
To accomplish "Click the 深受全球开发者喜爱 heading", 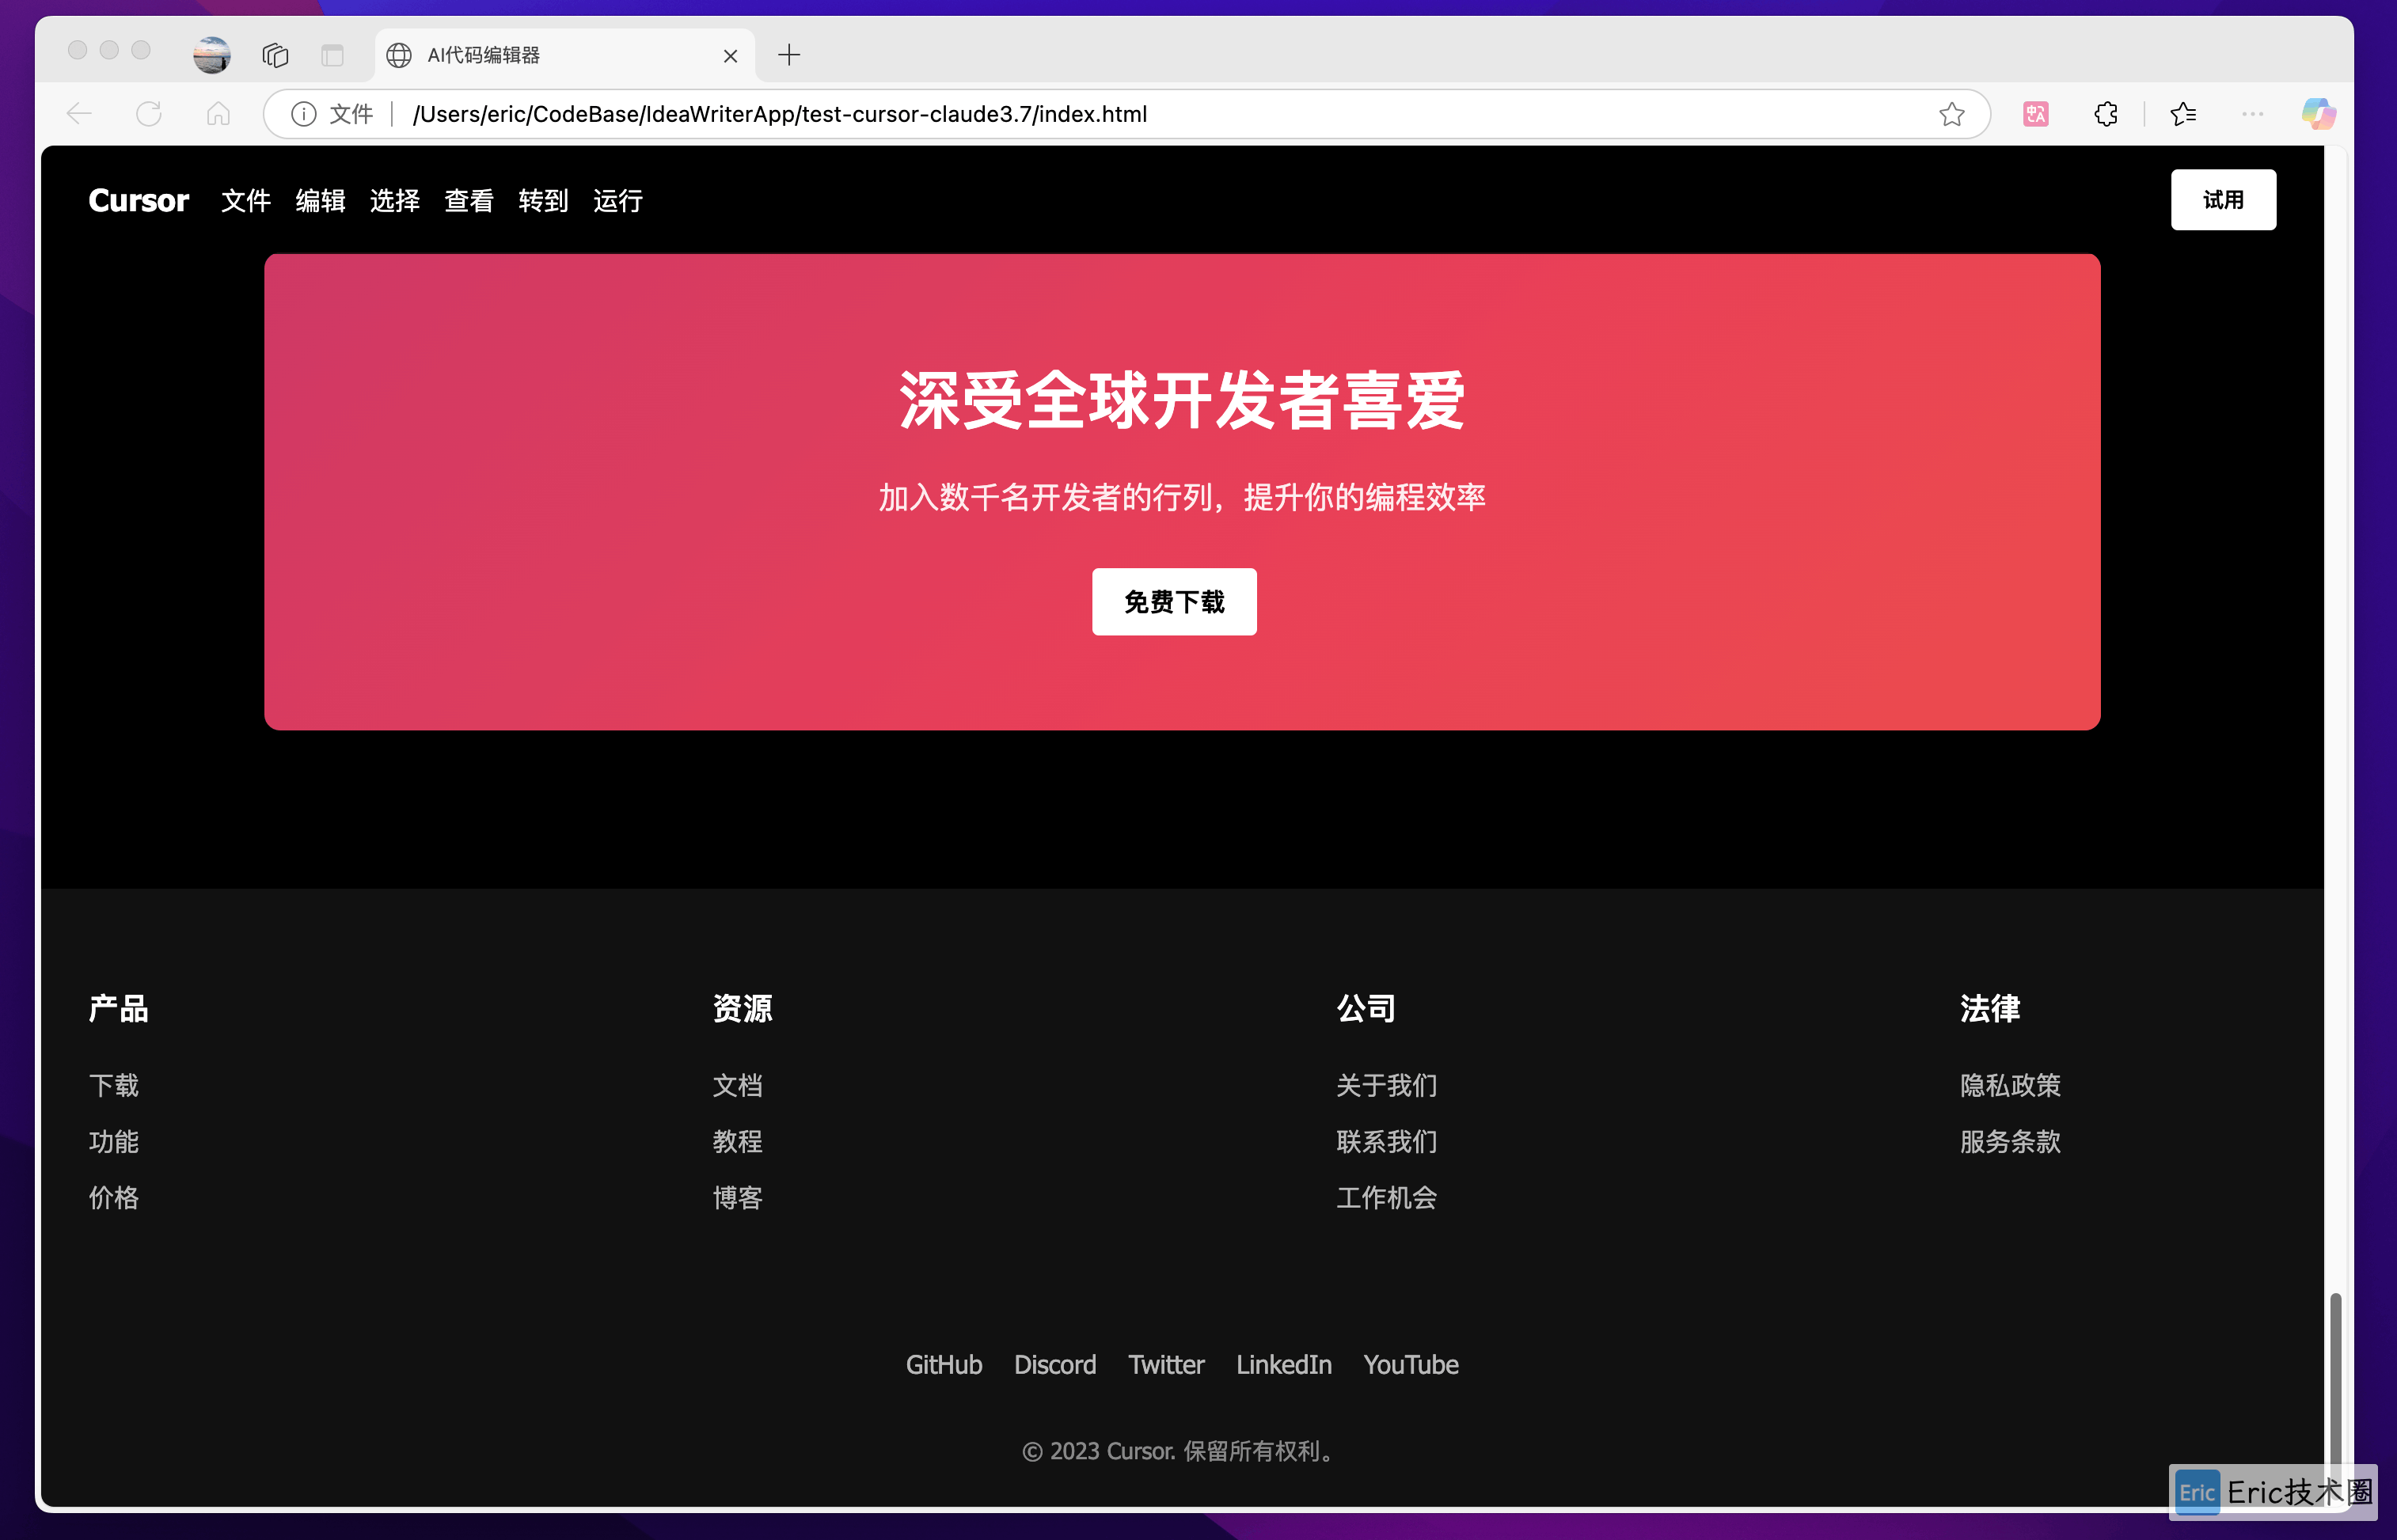I will [x=1182, y=401].
